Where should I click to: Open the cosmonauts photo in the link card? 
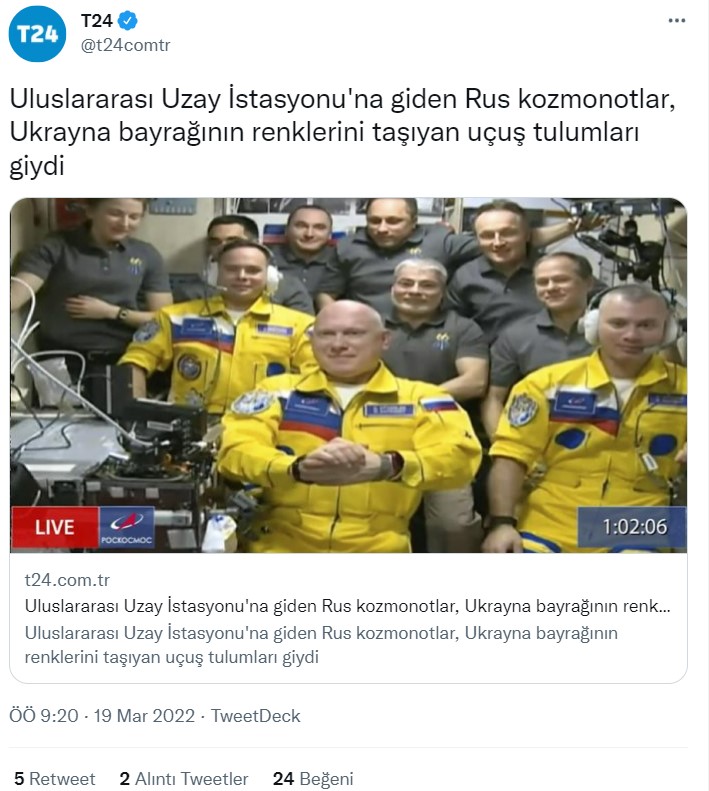(x=348, y=375)
